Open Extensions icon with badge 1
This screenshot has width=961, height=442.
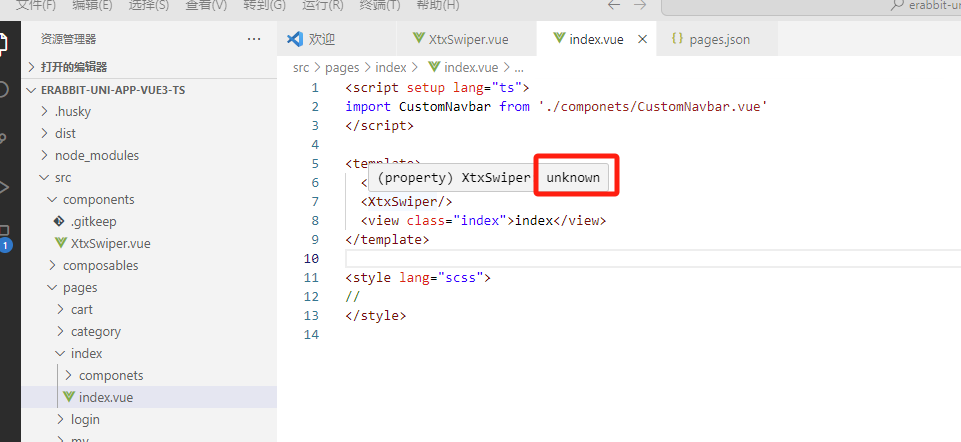coord(4,238)
